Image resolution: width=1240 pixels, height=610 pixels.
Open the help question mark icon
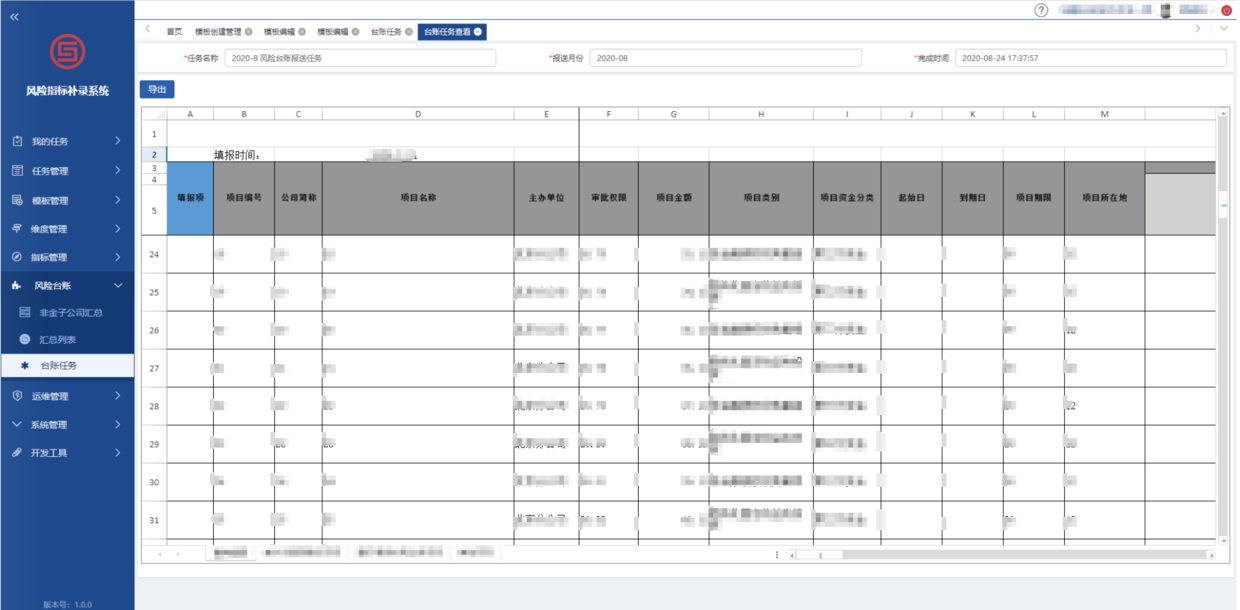(1041, 10)
